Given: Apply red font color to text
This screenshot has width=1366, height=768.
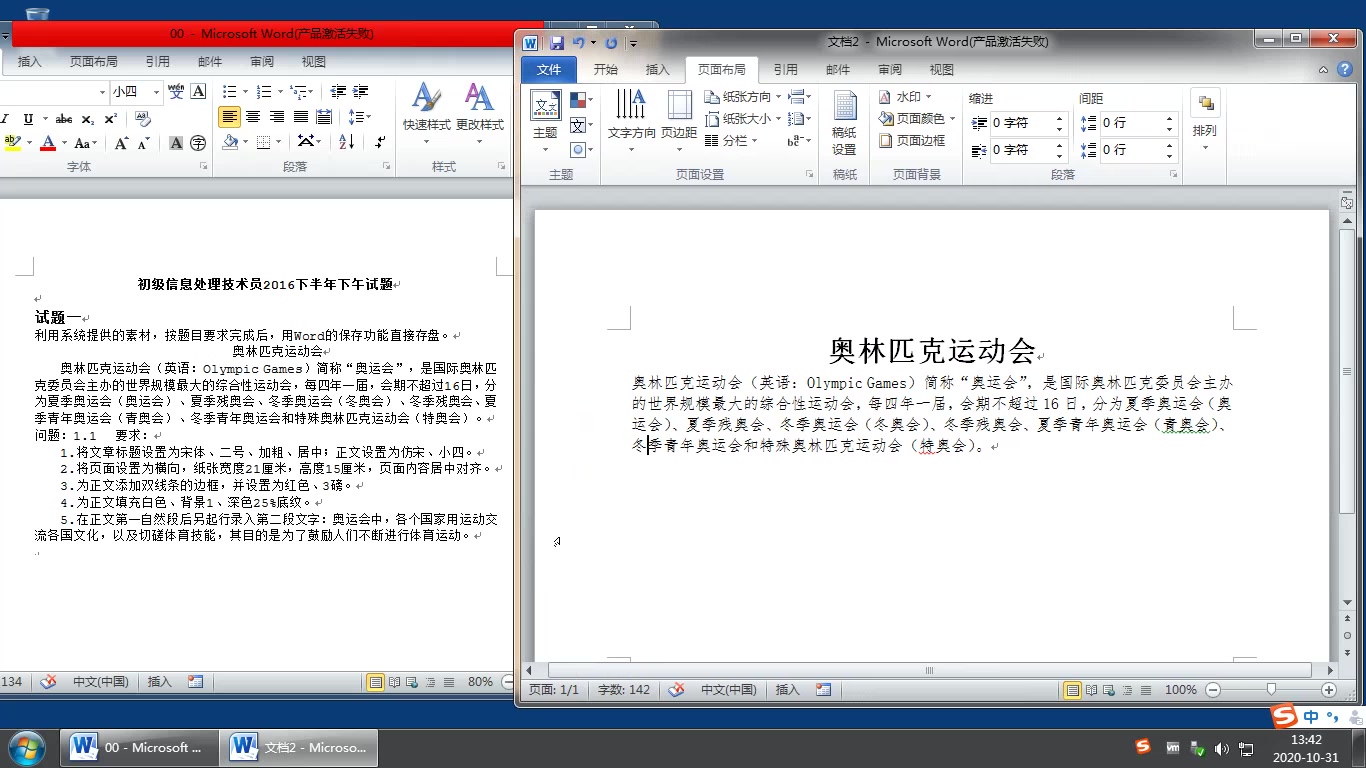Looking at the screenshot, I should click(x=48, y=141).
